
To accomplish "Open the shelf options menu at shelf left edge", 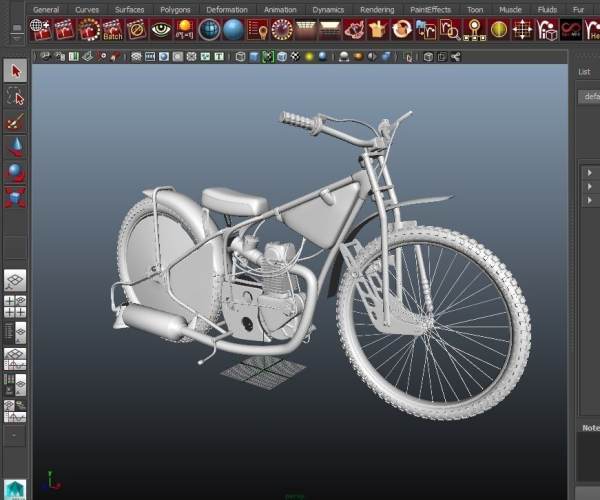I will (x=17, y=37).
